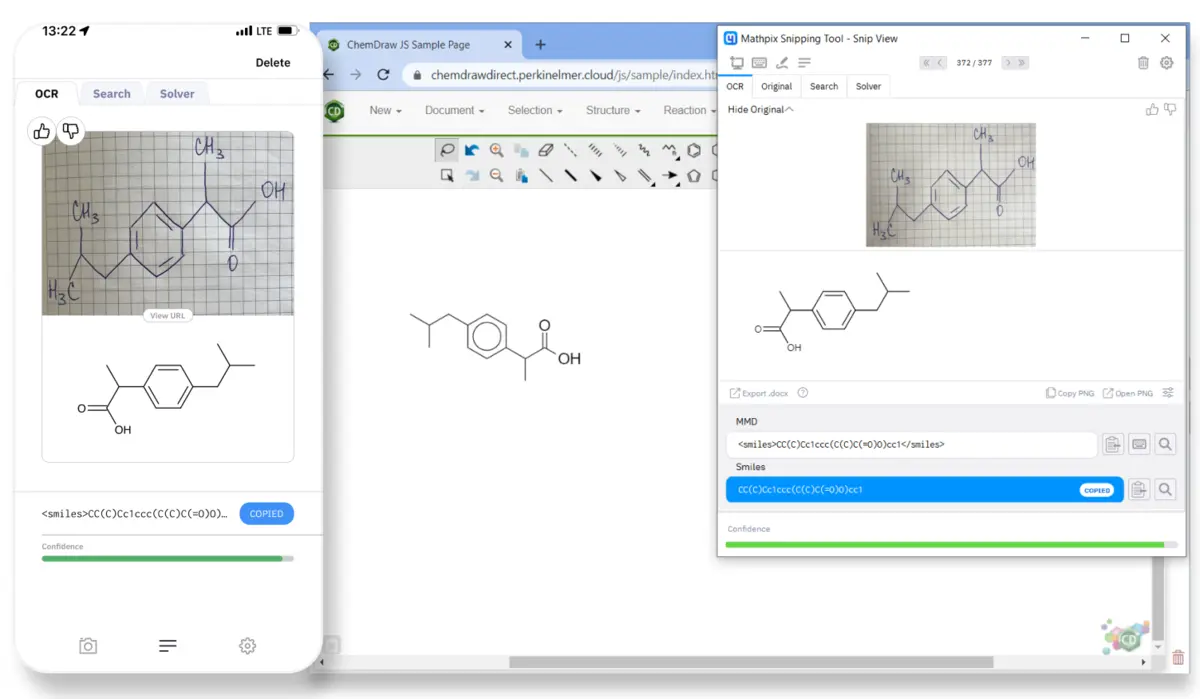1200x699 pixels.
Task: Click thumbs up on the phone result
Action: tap(42, 131)
